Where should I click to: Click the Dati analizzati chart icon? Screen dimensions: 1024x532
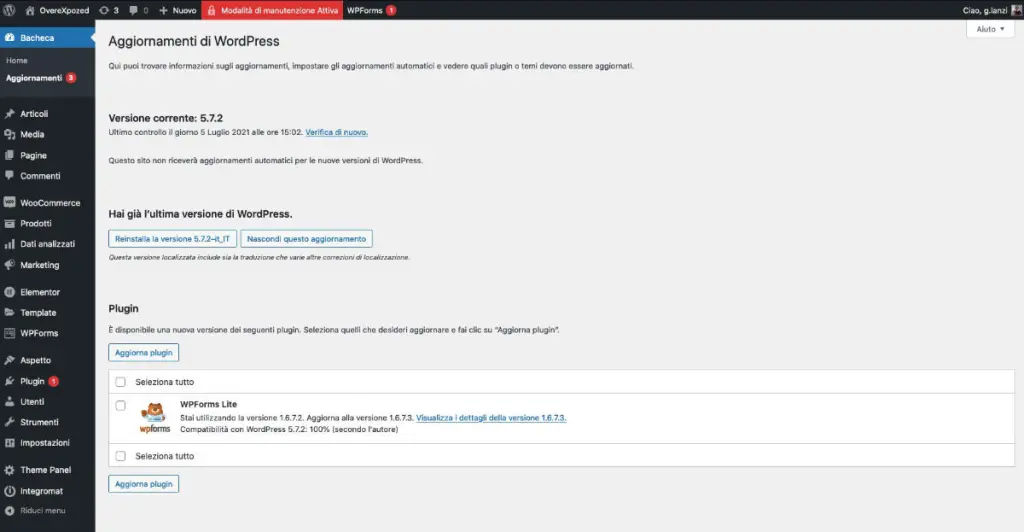coord(9,244)
